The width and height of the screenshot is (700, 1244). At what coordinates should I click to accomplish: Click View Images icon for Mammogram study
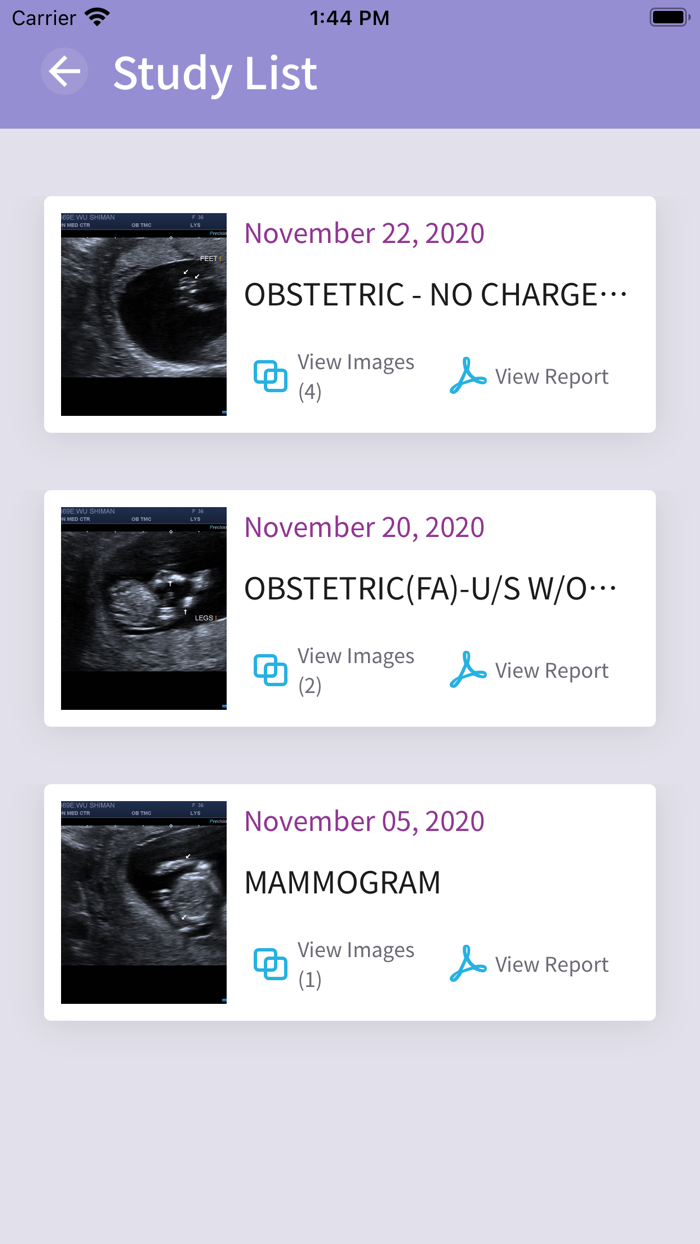tap(270, 964)
